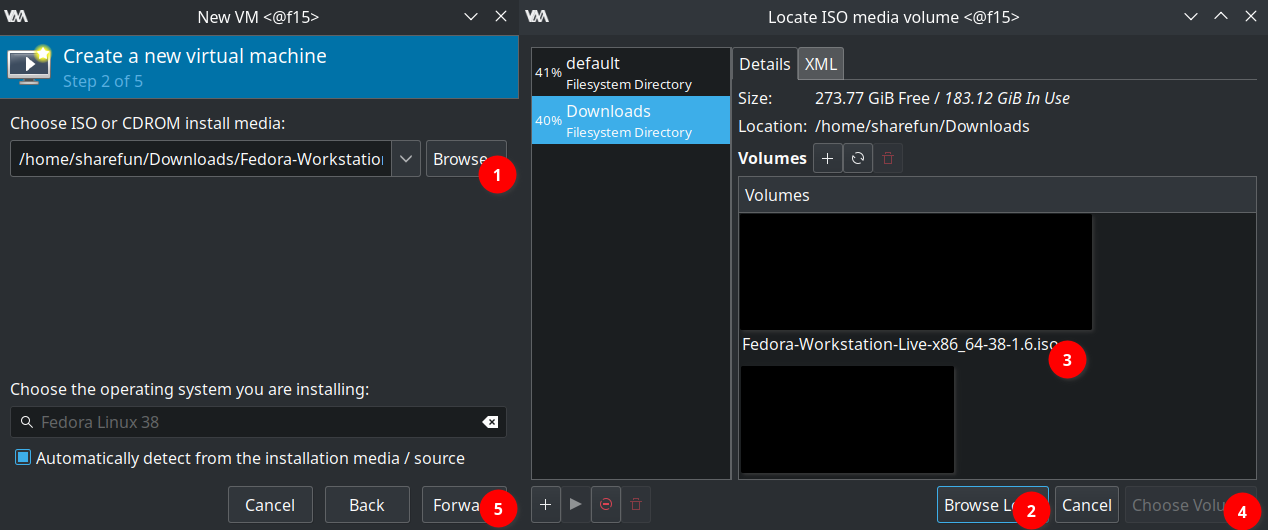The height and width of the screenshot is (530, 1268).
Task: Delete the selected storage pool
Action: 635,505
